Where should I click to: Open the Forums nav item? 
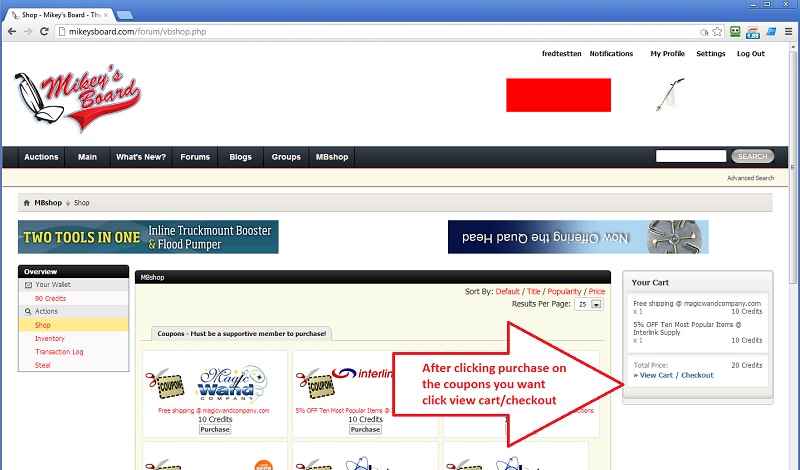coord(195,157)
